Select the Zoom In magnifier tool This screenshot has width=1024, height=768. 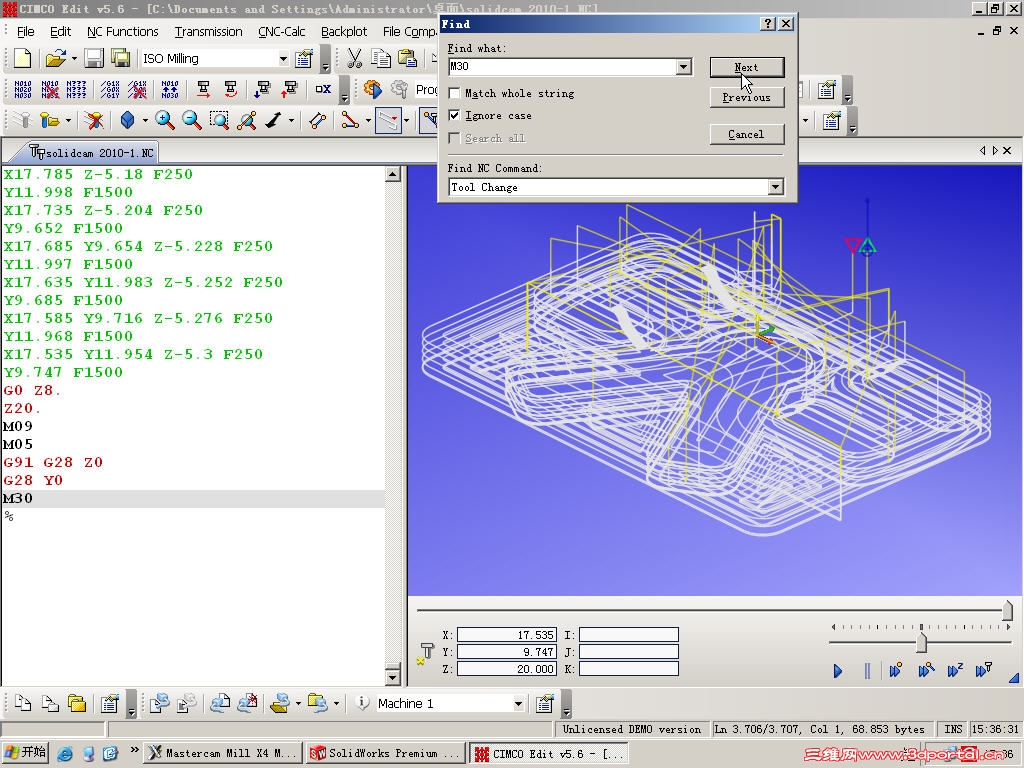(x=165, y=119)
